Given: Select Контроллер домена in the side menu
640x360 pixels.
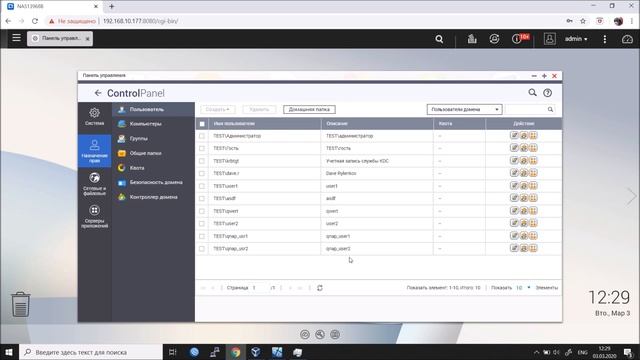Looking at the screenshot, I should tap(153, 197).
